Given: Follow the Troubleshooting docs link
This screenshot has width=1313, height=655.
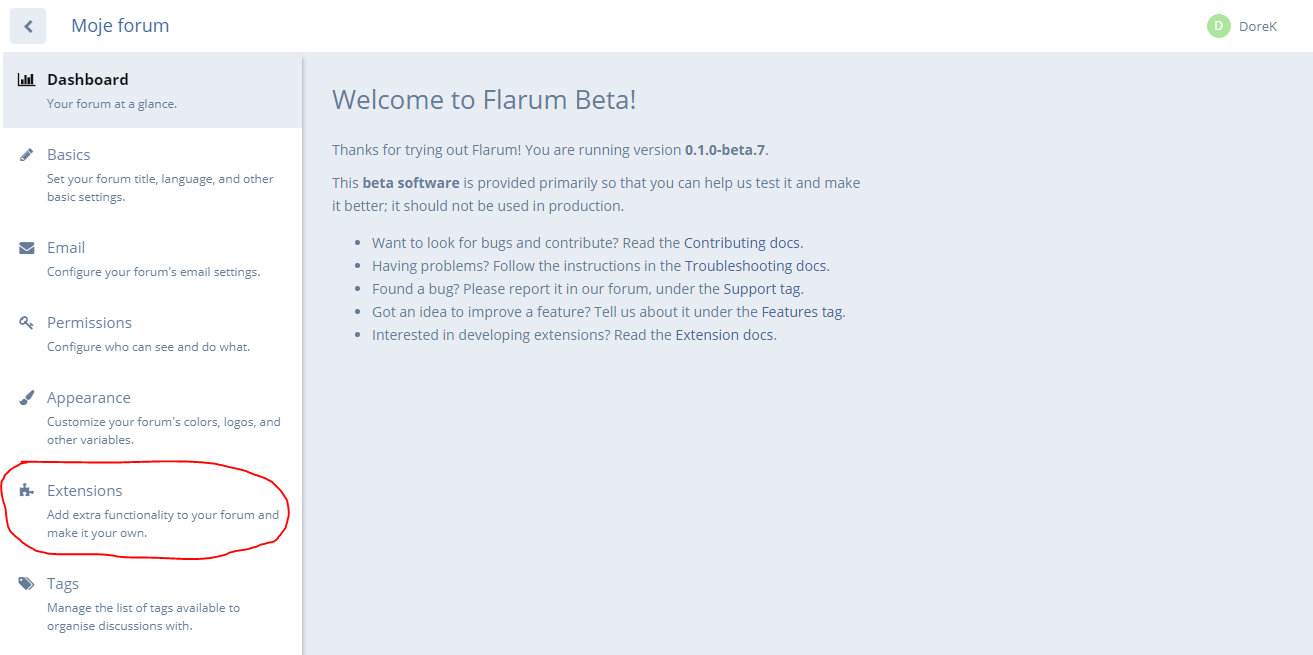Looking at the screenshot, I should tap(756, 266).
